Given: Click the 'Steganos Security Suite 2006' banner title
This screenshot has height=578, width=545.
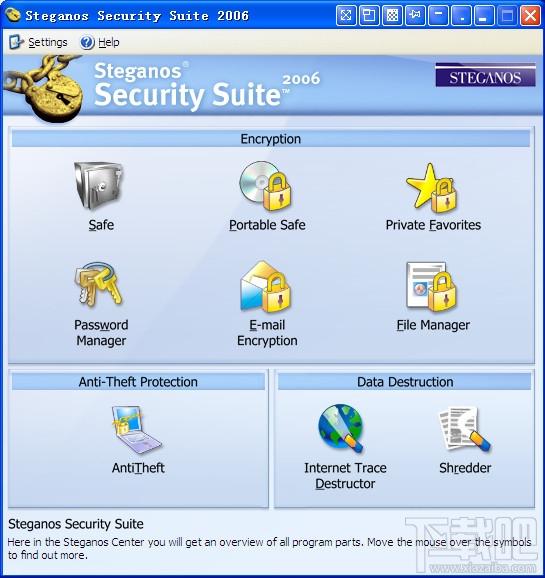Looking at the screenshot, I should [206, 86].
